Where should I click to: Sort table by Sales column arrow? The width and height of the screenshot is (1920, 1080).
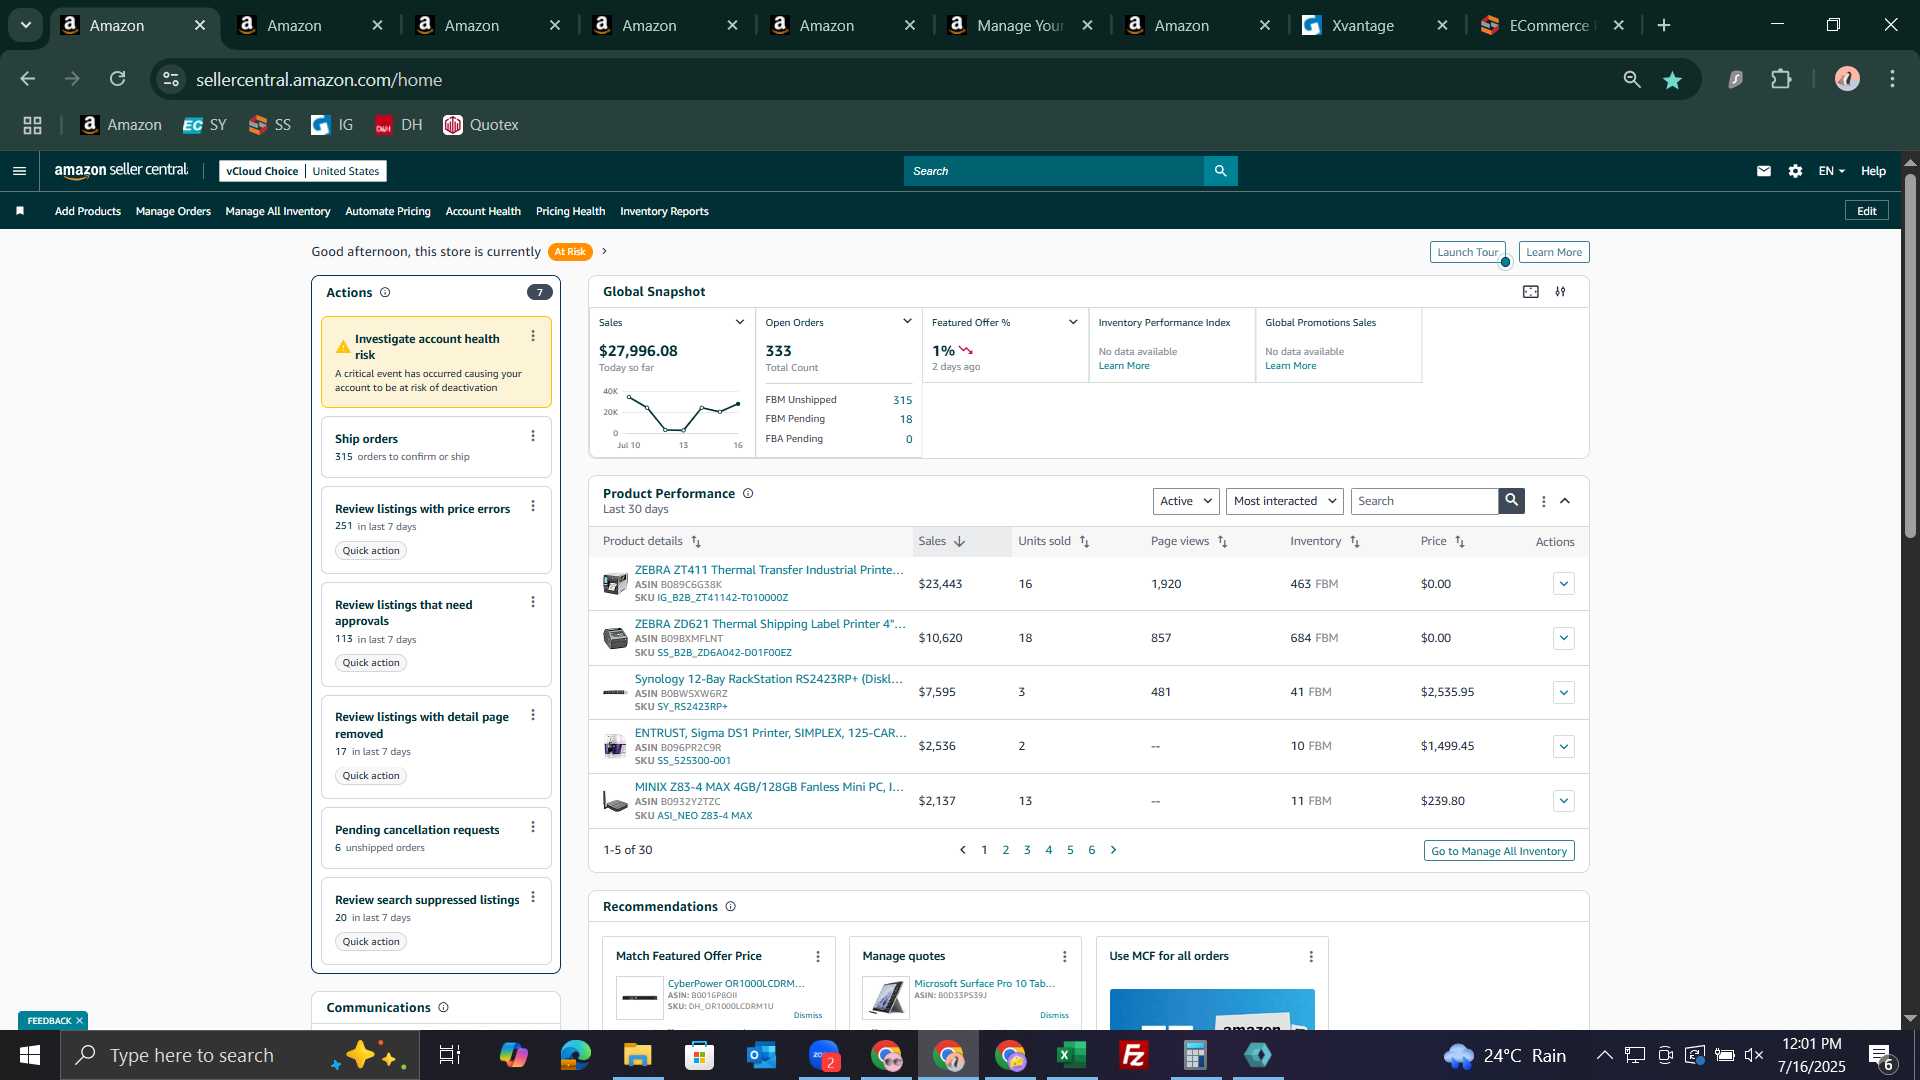point(959,542)
